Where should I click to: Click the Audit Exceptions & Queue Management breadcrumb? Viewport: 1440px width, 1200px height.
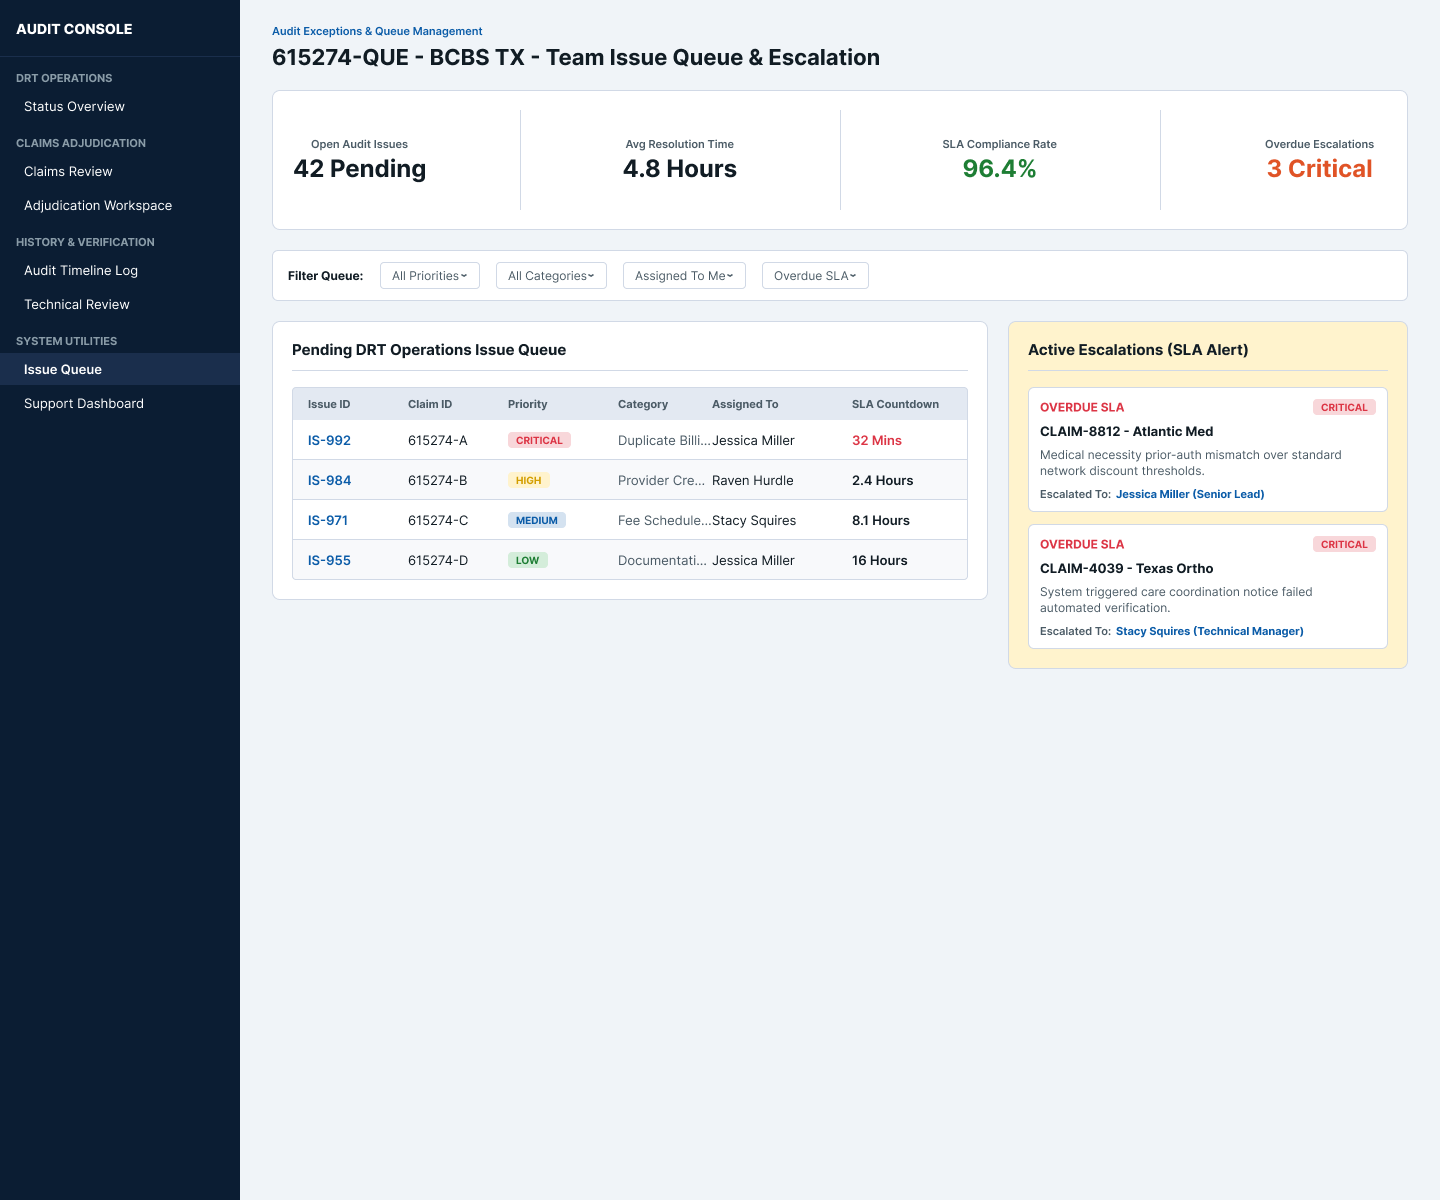[377, 31]
